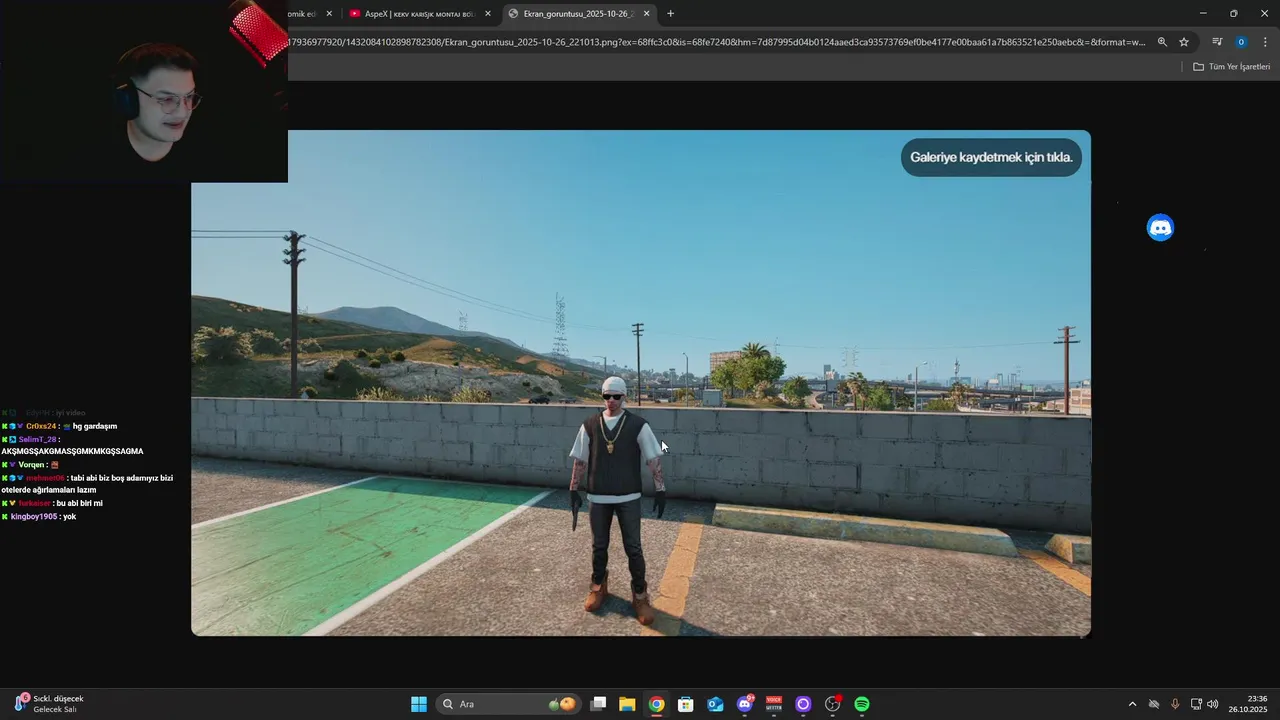This screenshot has height=720, width=1280.
Task: Click the Chrome icon on the taskbar
Action: [x=656, y=704]
